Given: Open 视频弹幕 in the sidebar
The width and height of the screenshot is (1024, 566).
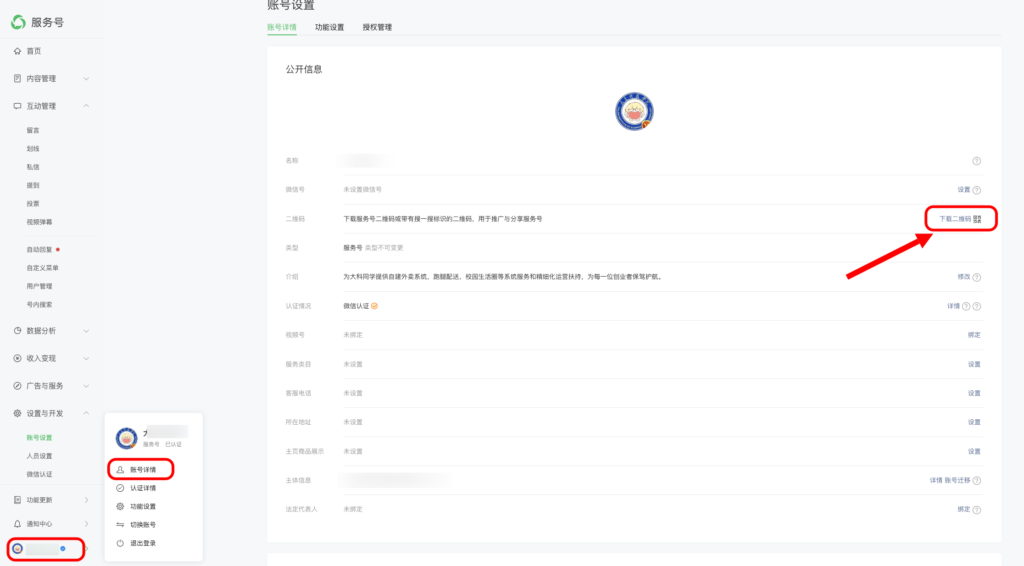Looking at the screenshot, I should coord(39,222).
